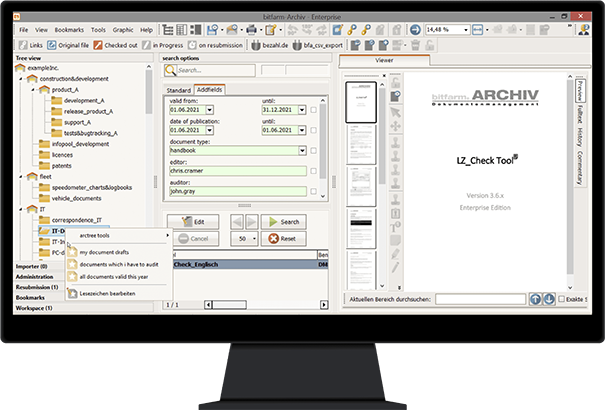Toggle the In Progress filter
This screenshot has height=410, width=605.
click(x=162, y=45)
